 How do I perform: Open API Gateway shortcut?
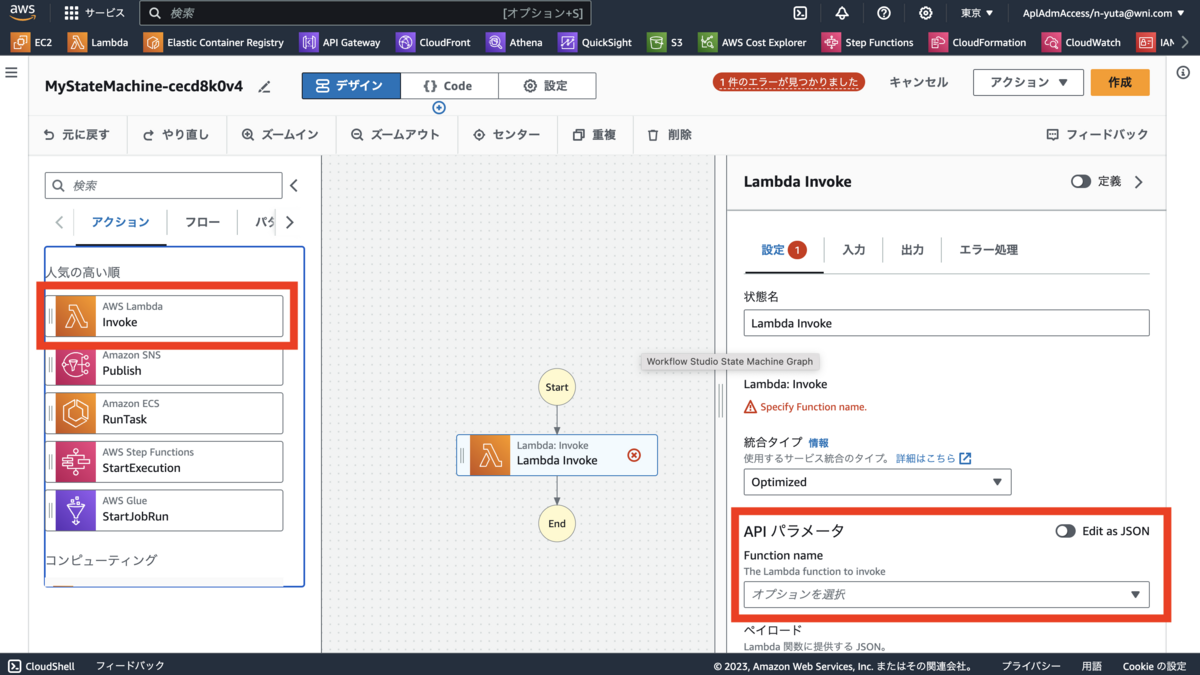pyautogui.click(x=340, y=42)
